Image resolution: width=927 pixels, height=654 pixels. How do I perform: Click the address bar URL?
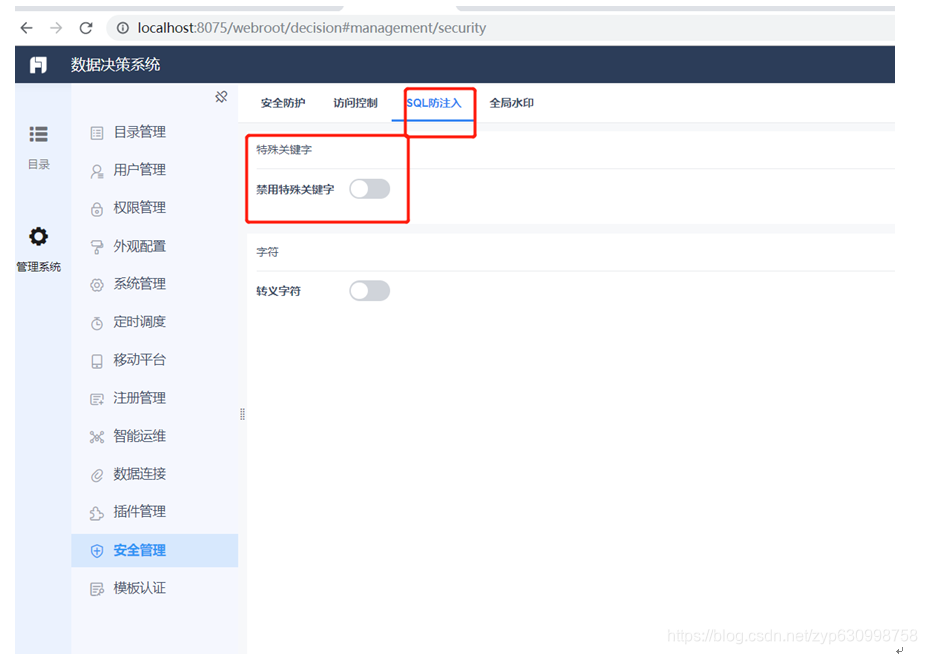[312, 28]
